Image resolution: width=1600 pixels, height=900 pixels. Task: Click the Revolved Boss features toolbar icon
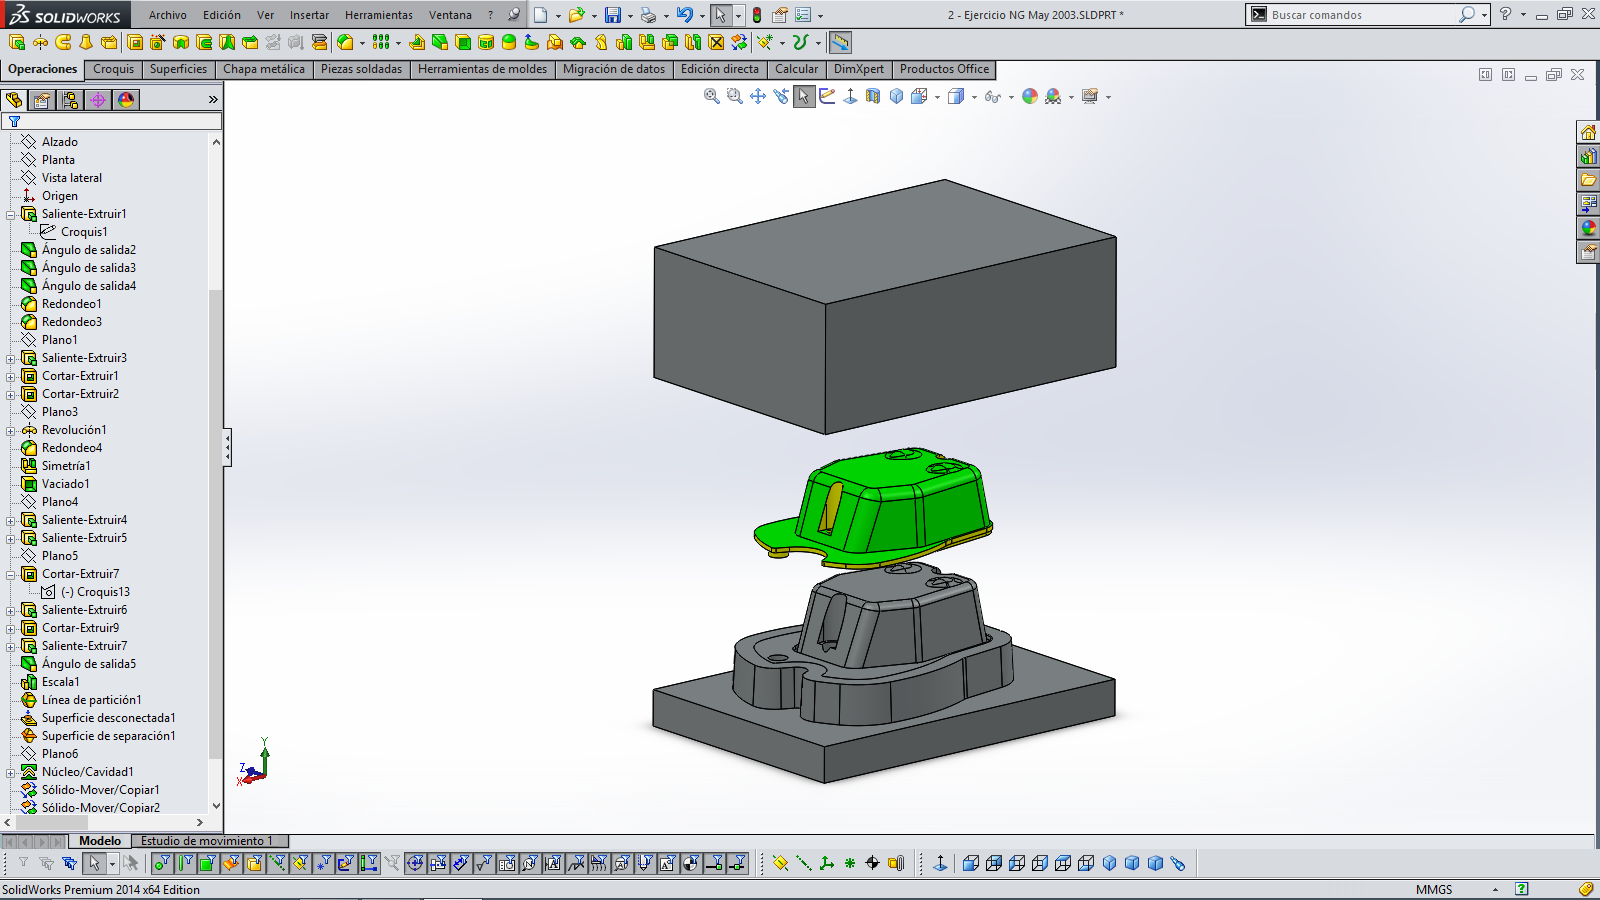pos(40,42)
